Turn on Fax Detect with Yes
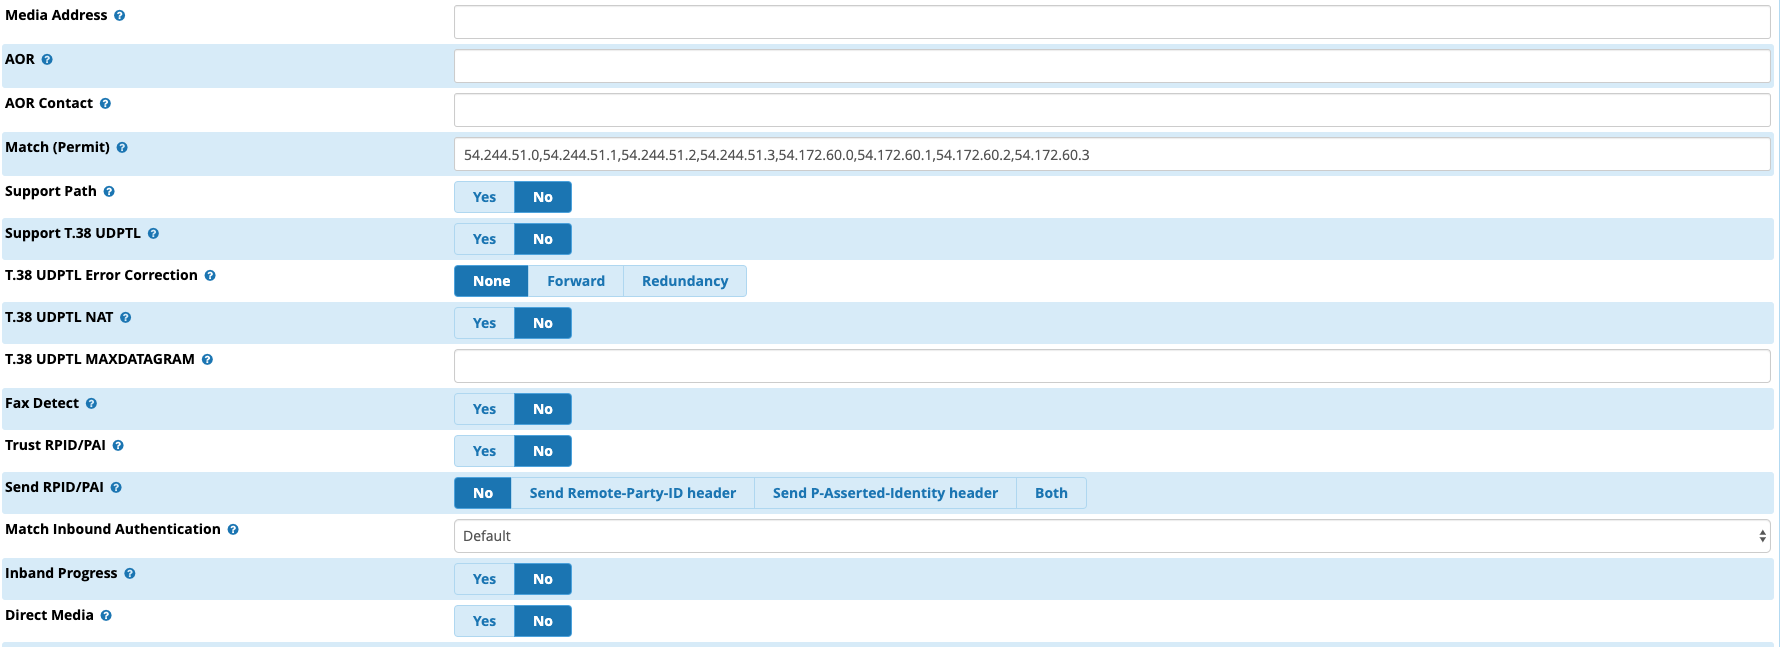1780x647 pixels. coord(484,409)
